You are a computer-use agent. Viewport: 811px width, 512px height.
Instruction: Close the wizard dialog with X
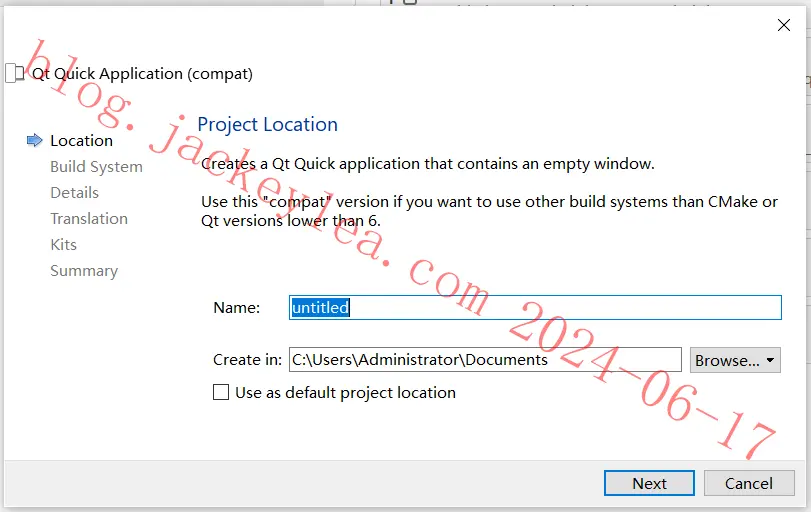(784, 25)
